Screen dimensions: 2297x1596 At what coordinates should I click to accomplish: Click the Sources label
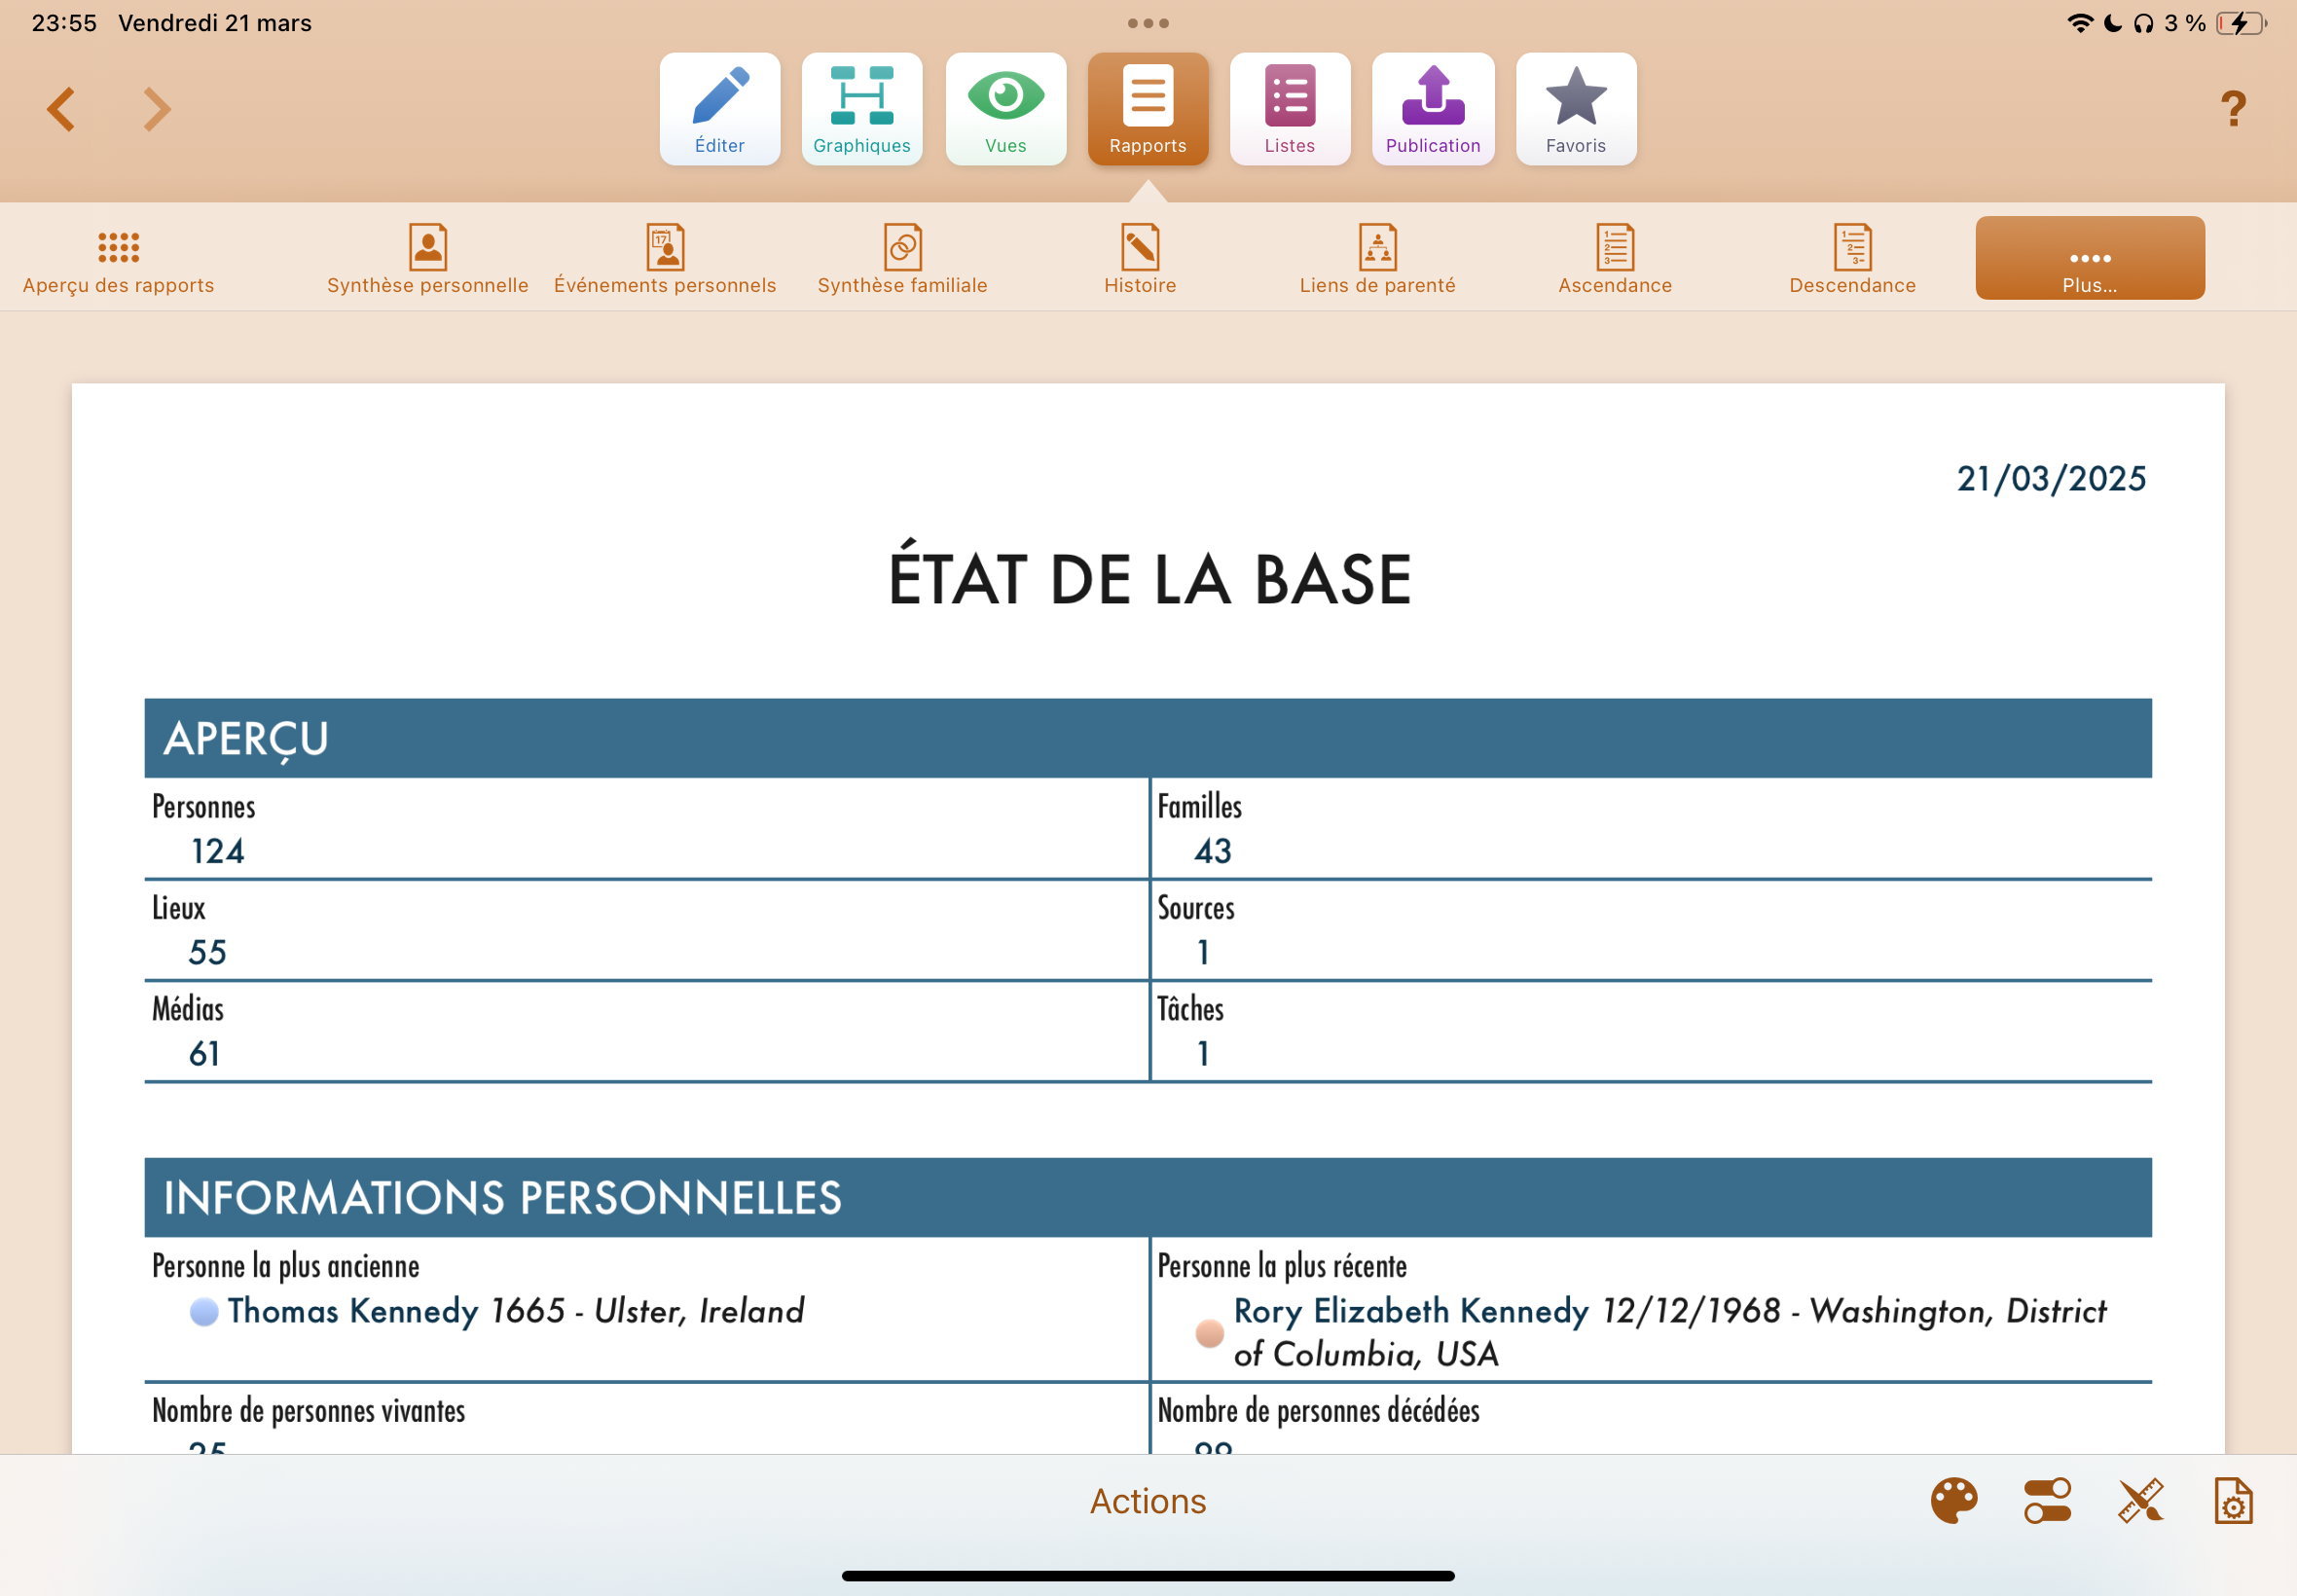(x=1196, y=908)
